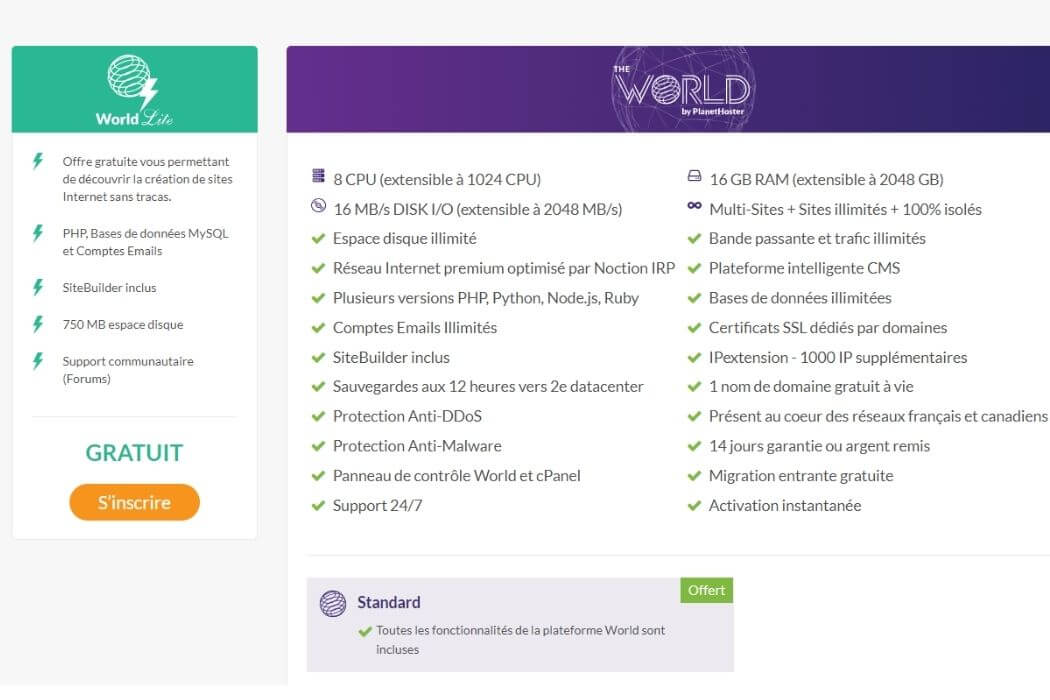
Task: Click checkmark beside Plateforme intelligente CMS
Action: tap(694, 268)
